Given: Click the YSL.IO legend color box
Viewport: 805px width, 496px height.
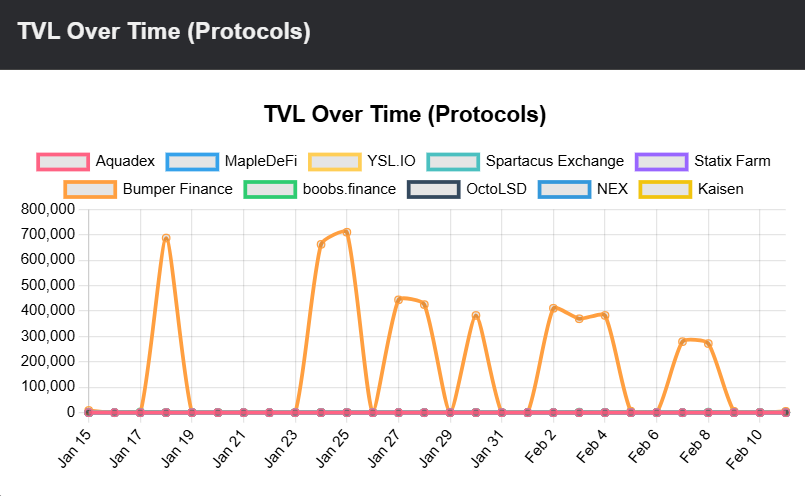Looking at the screenshot, I should point(333,161).
